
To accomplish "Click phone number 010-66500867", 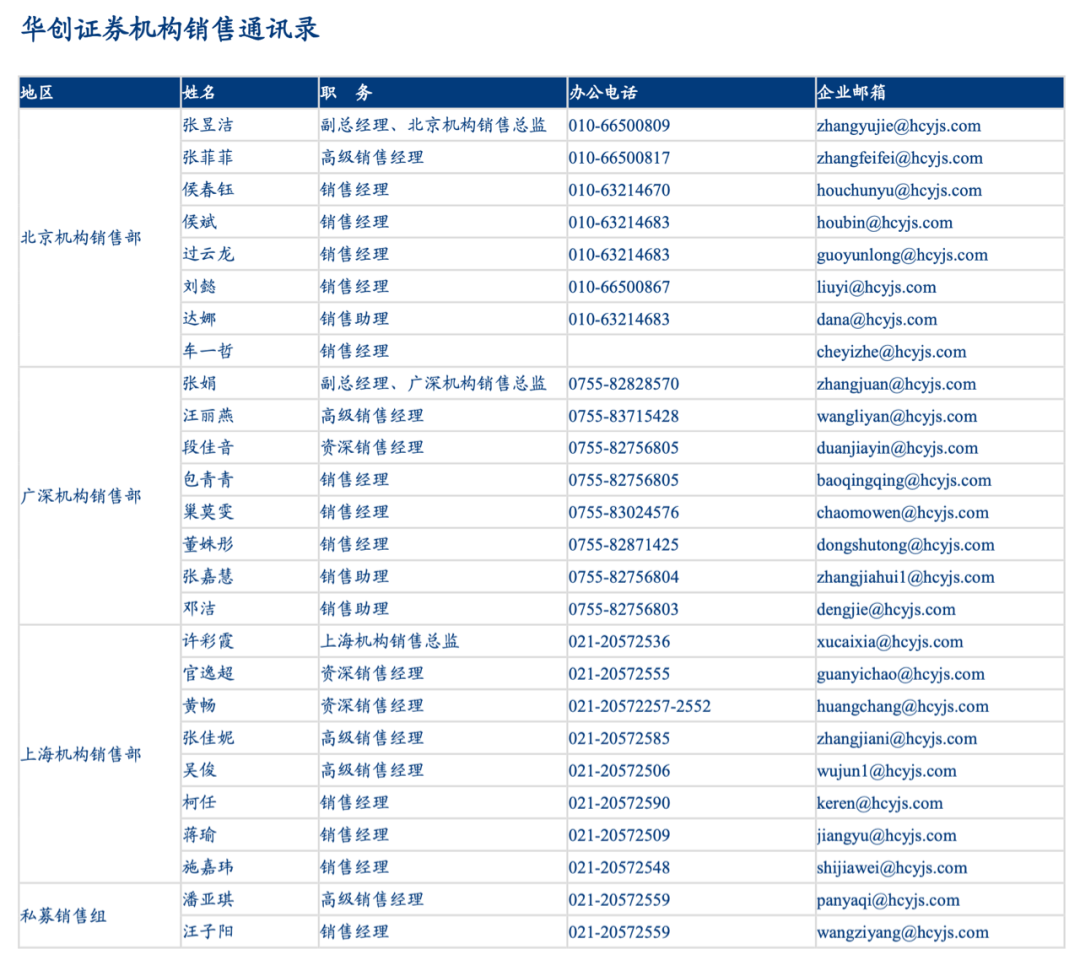I will point(619,287).
